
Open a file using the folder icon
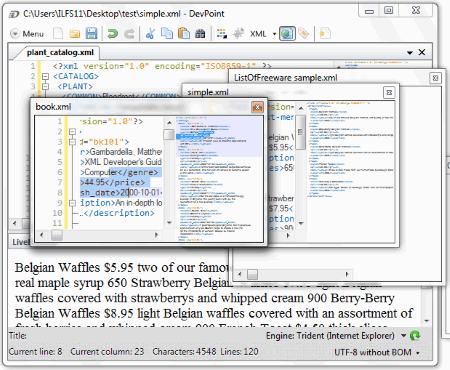pos(75,34)
